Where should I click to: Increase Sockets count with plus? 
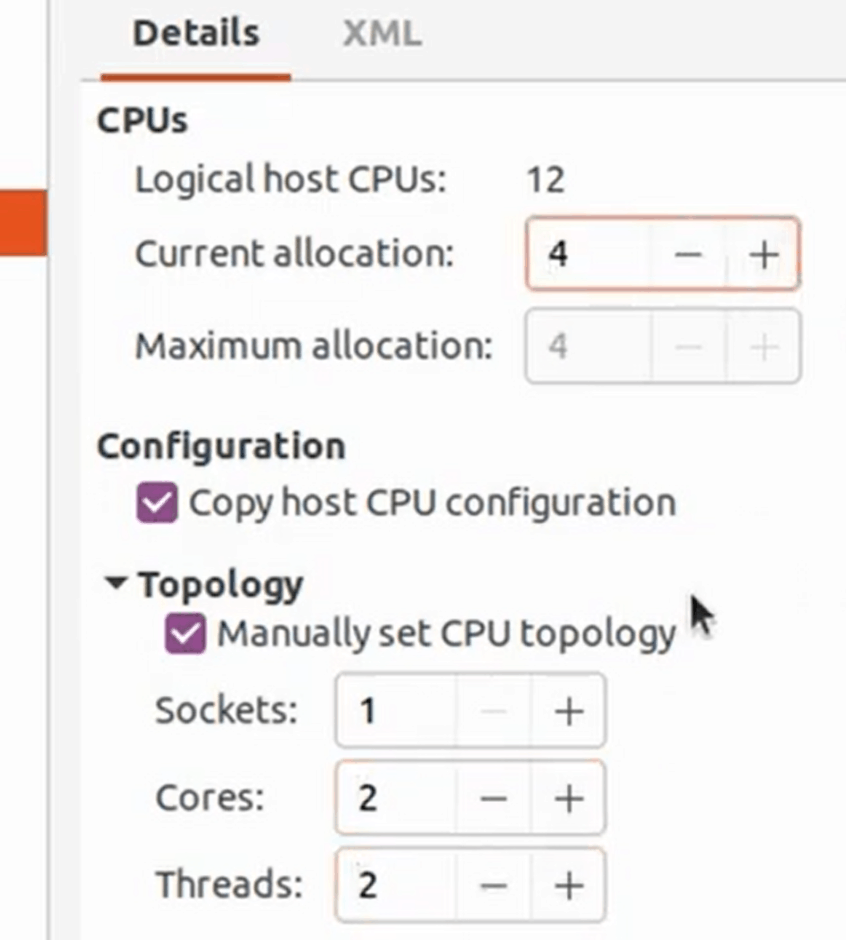[568, 711]
